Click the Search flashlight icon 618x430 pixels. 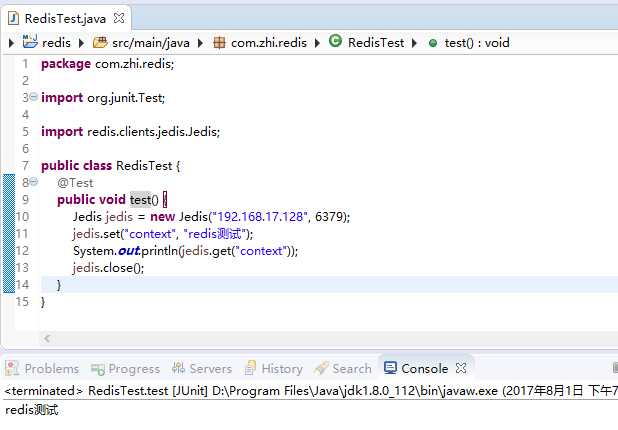[x=321, y=368]
